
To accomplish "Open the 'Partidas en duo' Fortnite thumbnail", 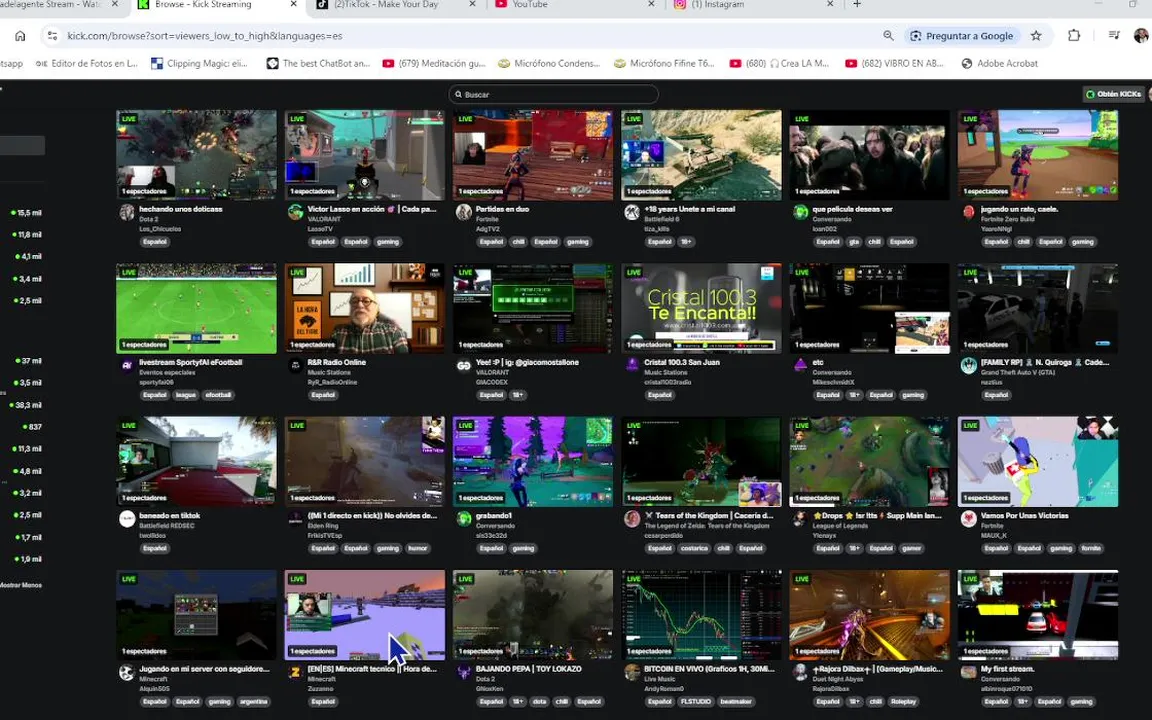I will tap(533, 155).
